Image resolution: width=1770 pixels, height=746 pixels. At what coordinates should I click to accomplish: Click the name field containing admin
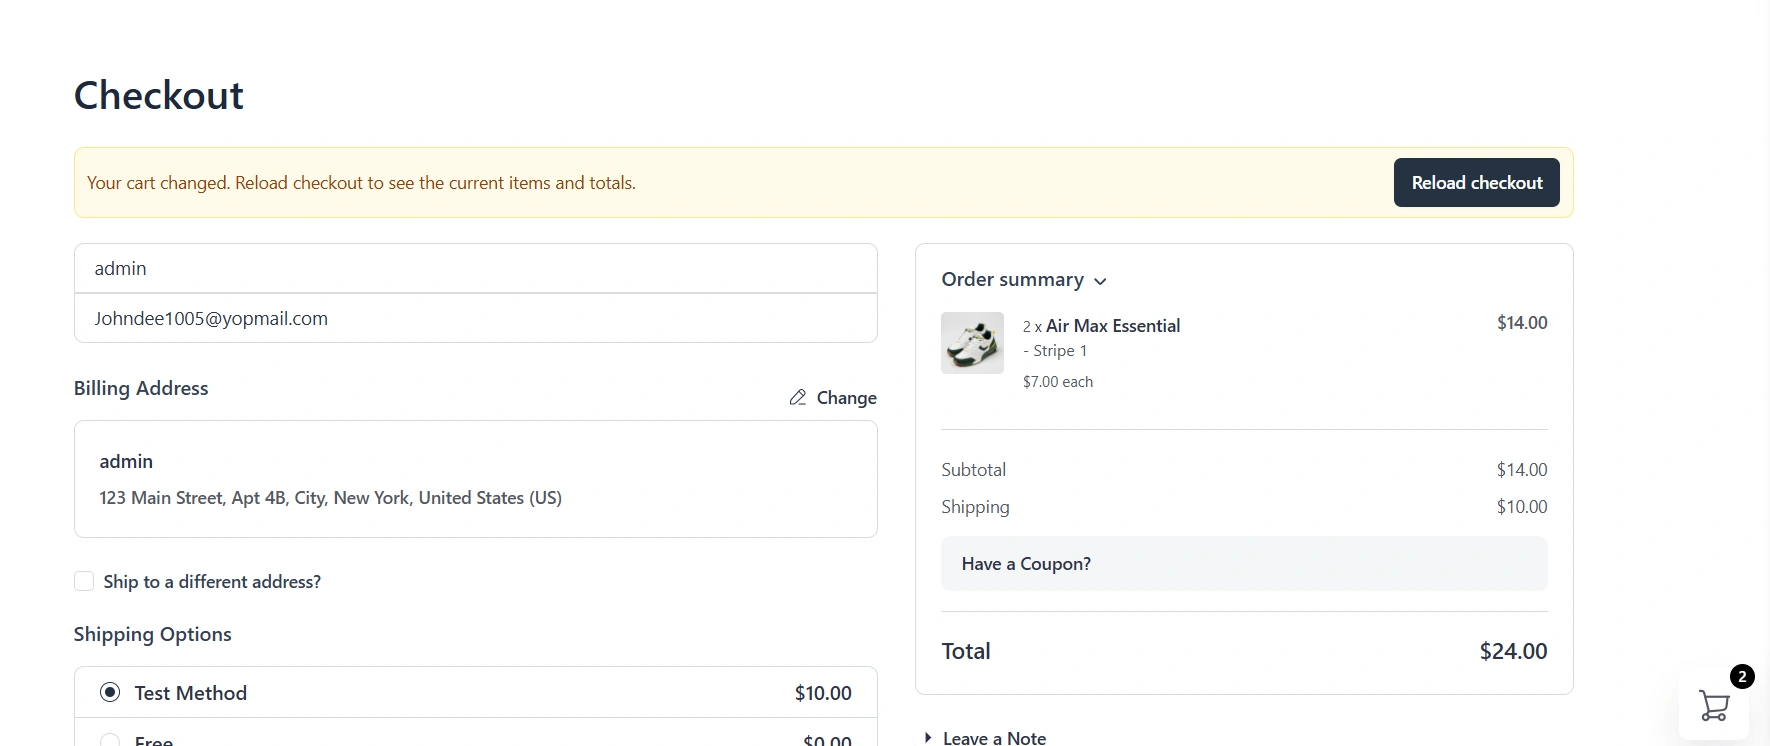click(476, 268)
